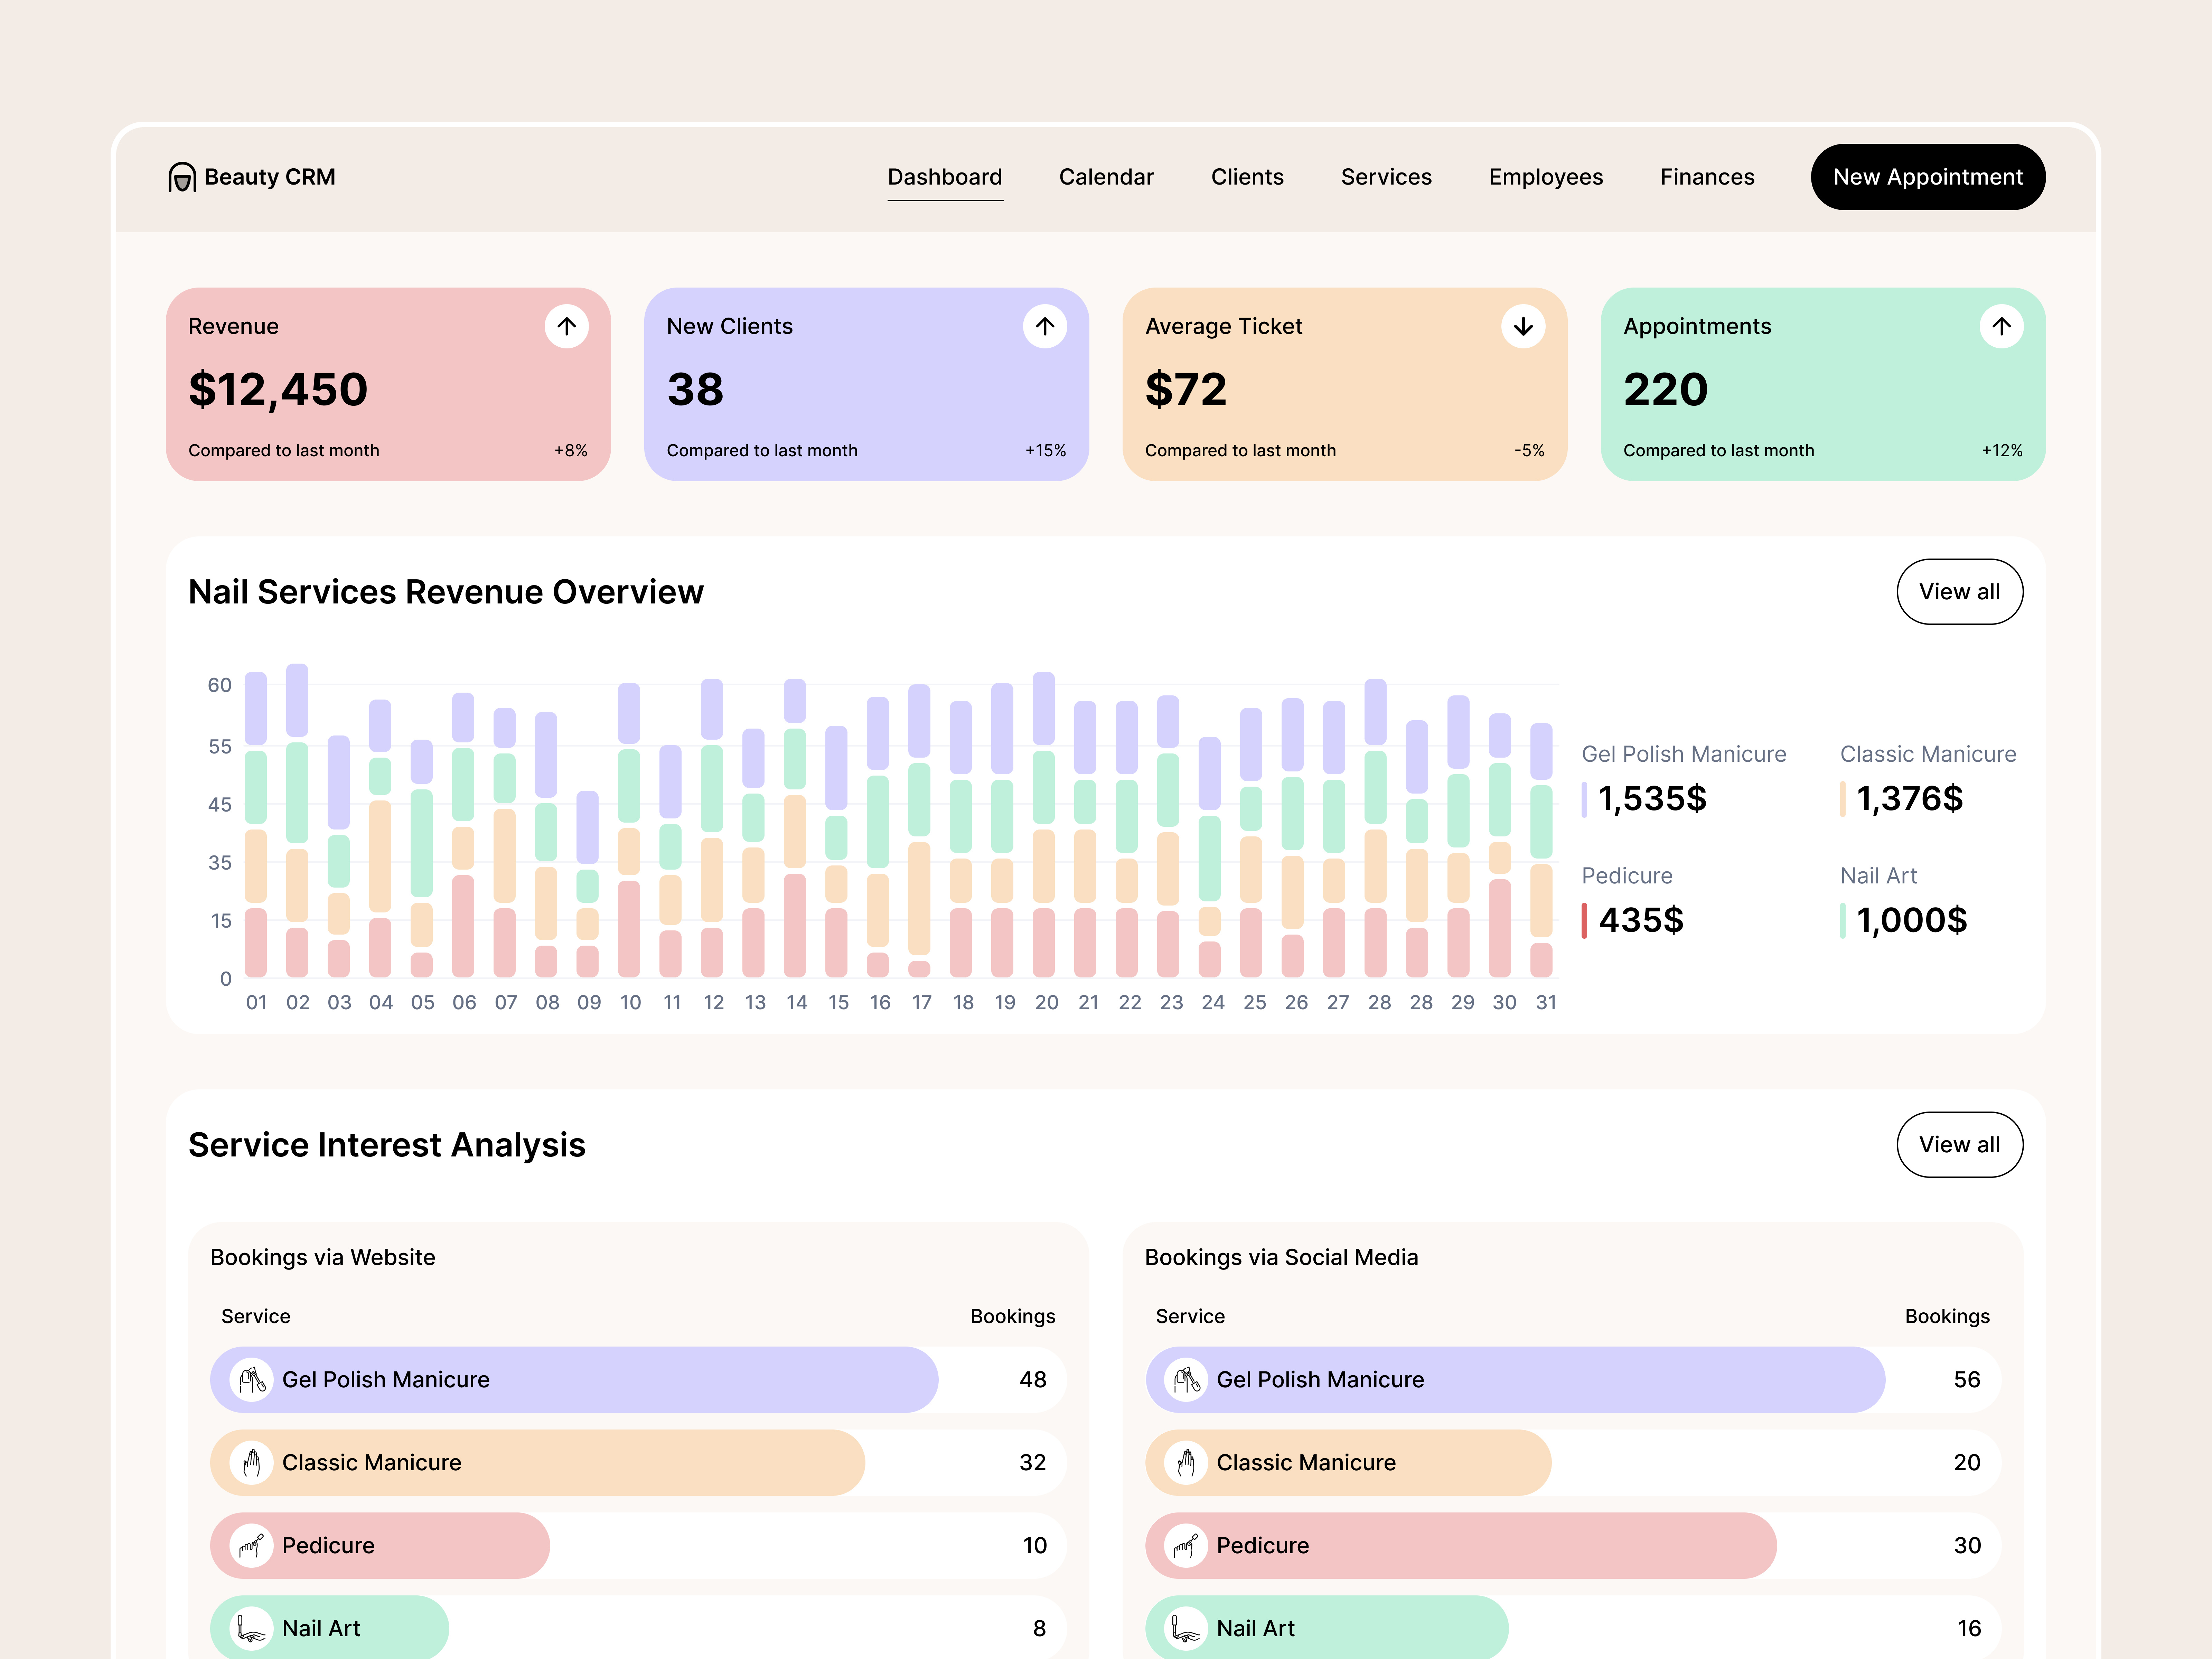Click the Beauty CRM brand name

pos(270,177)
